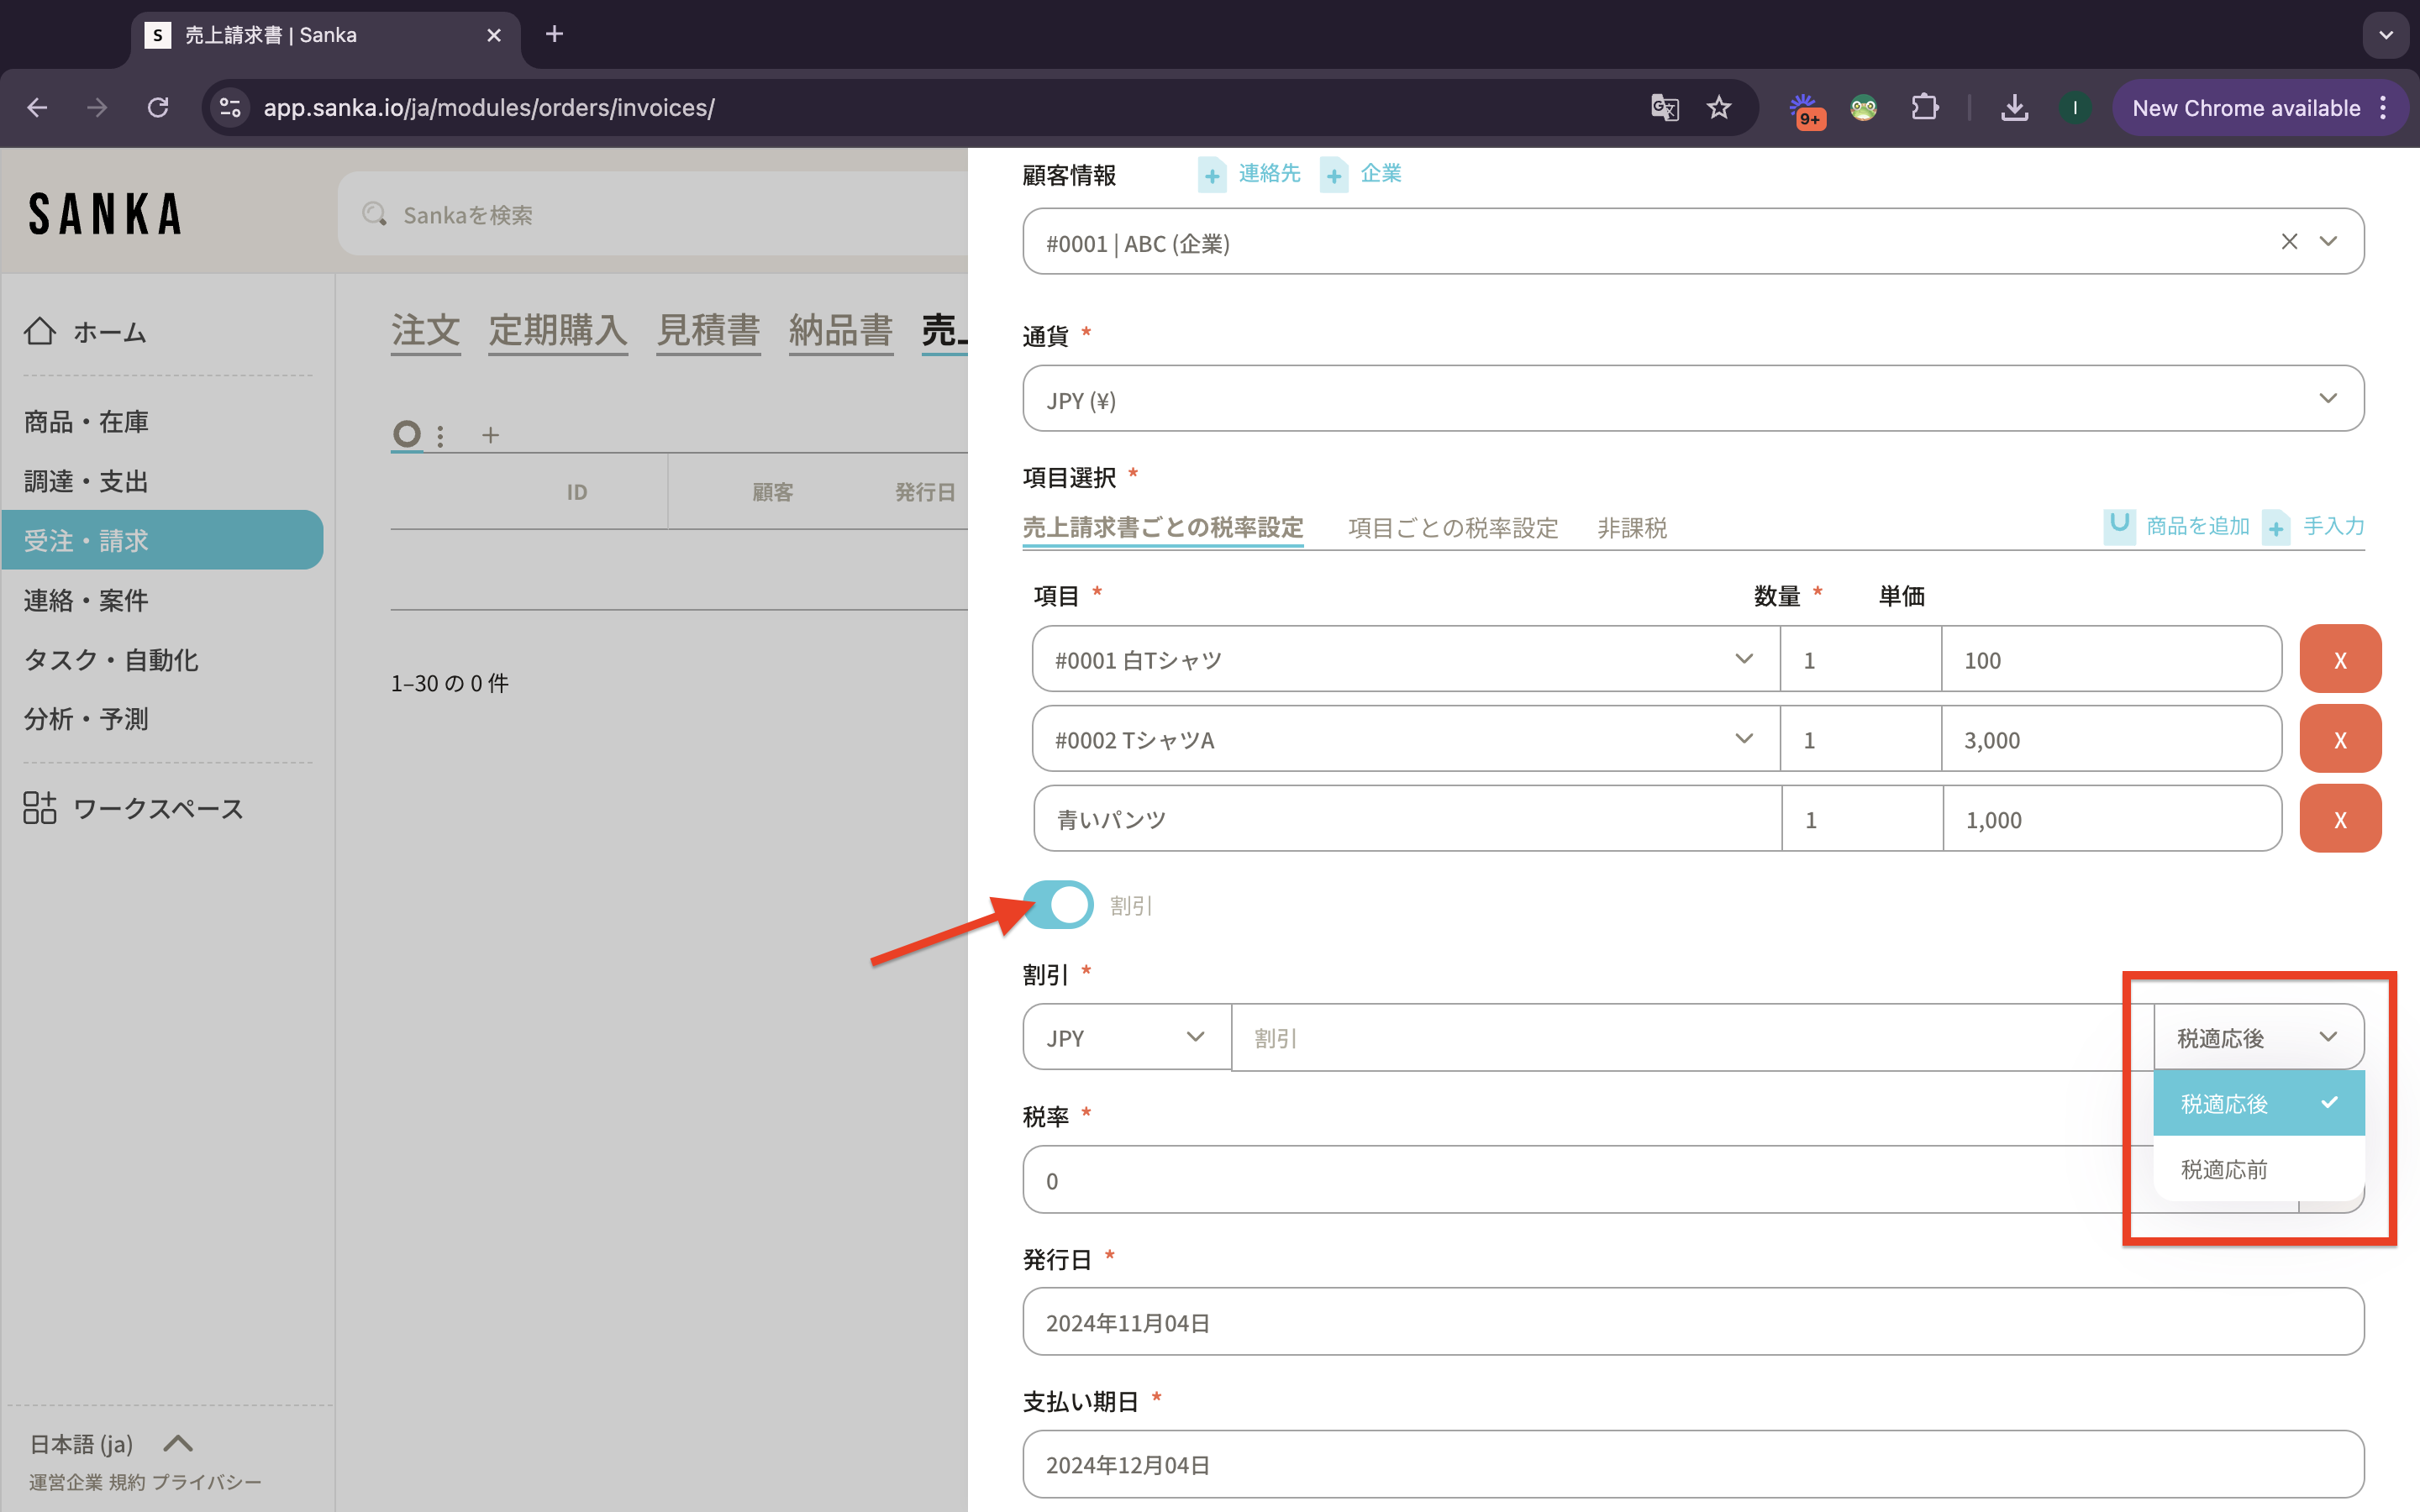Reload the page with refresh icon
This screenshot has width=2420, height=1512.
158,108
